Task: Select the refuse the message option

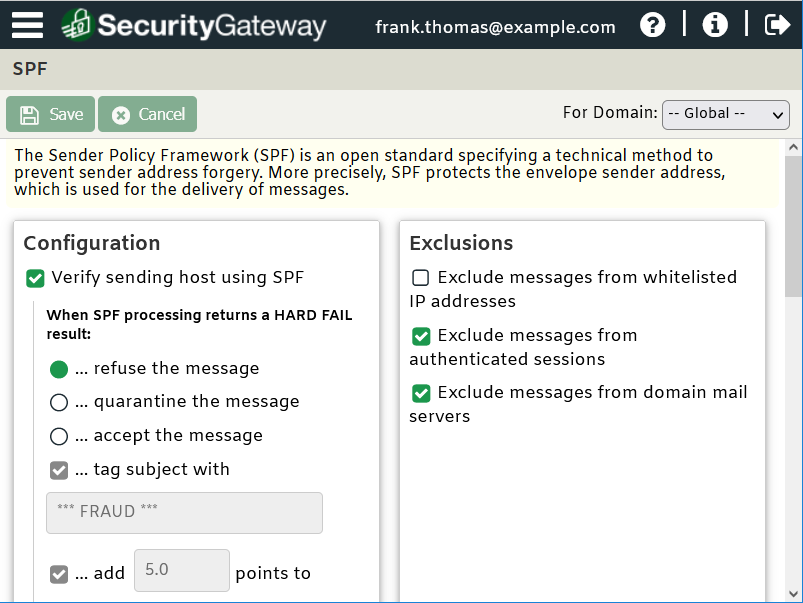Action: [59, 370]
